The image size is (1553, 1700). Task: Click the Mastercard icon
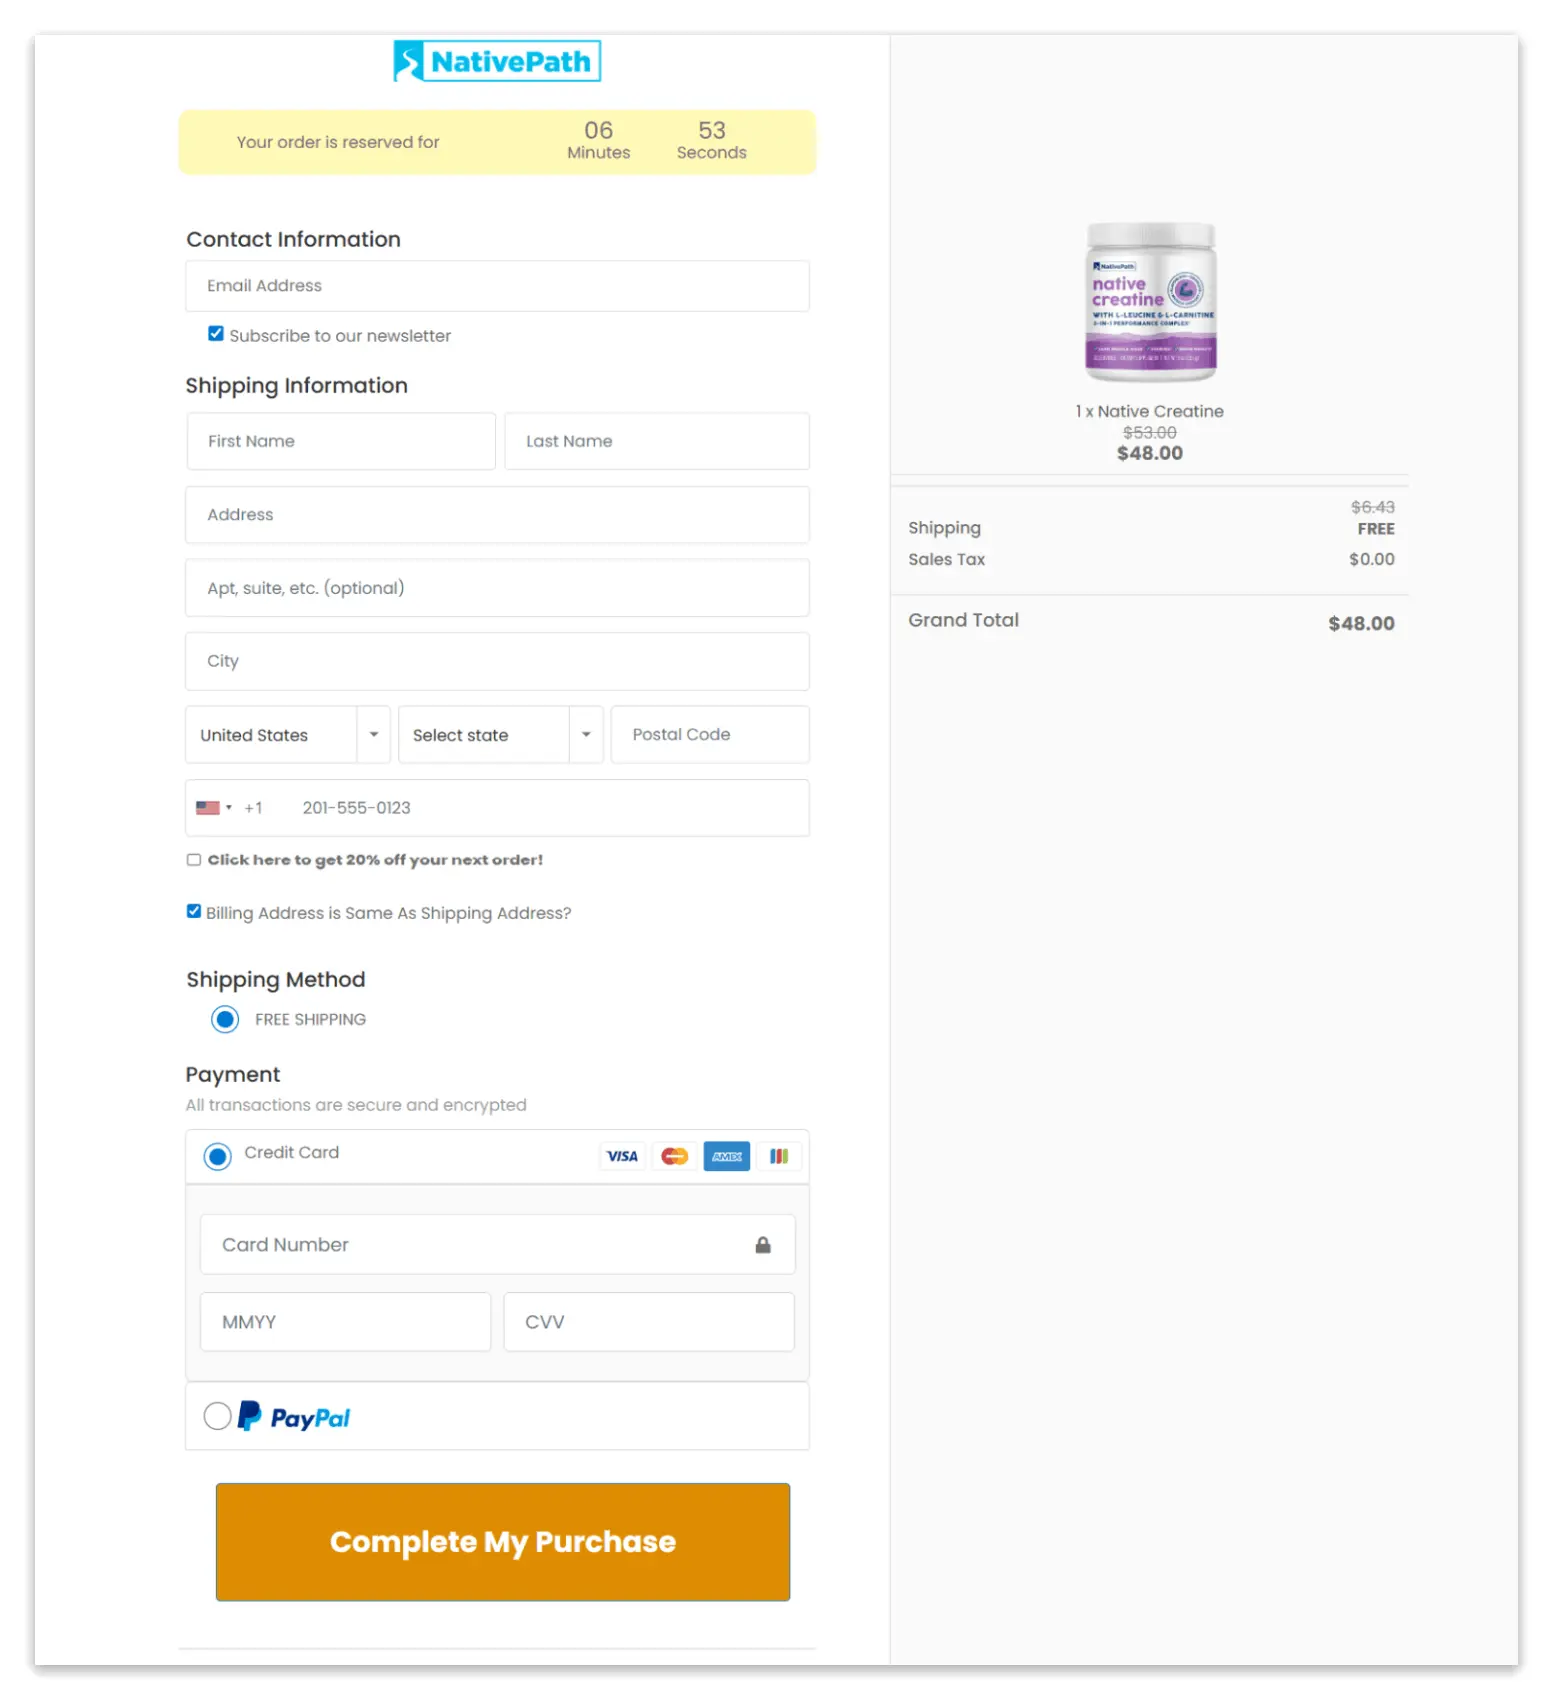(675, 1156)
